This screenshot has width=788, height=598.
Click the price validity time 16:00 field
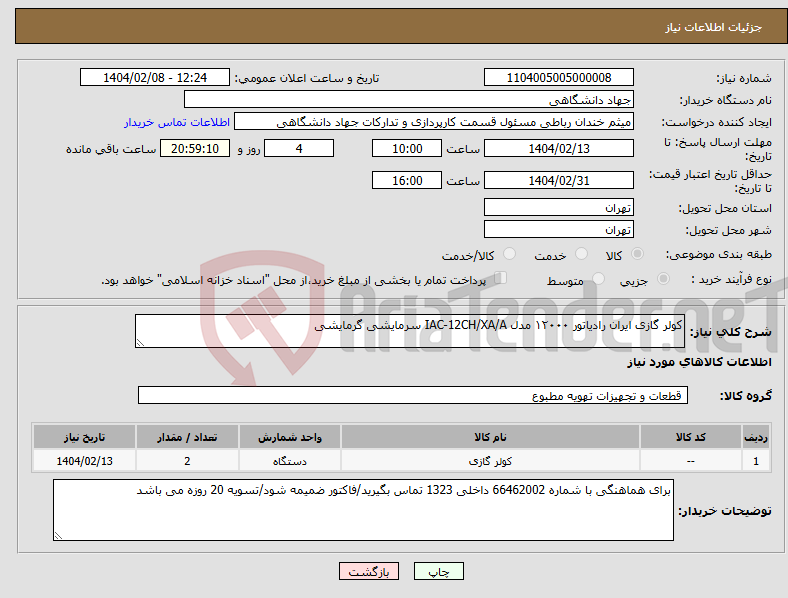coord(407,180)
